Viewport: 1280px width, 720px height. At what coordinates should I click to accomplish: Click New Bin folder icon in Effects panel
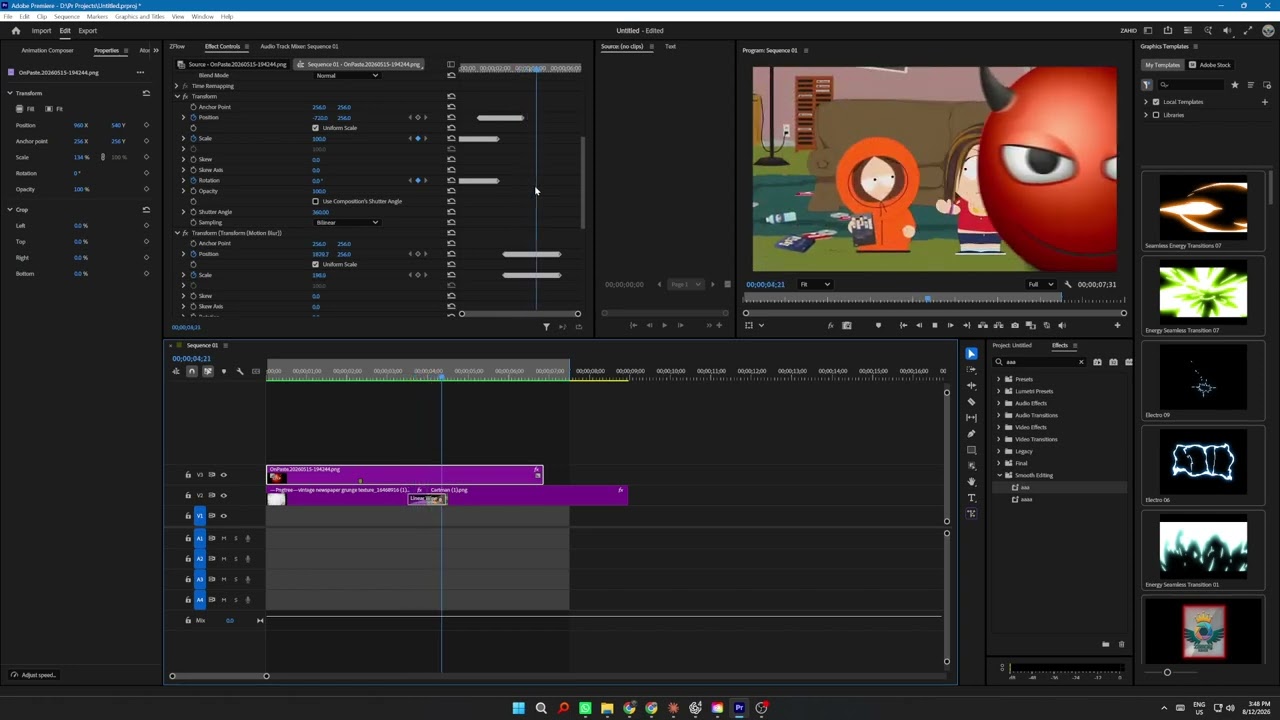pyautogui.click(x=1105, y=644)
